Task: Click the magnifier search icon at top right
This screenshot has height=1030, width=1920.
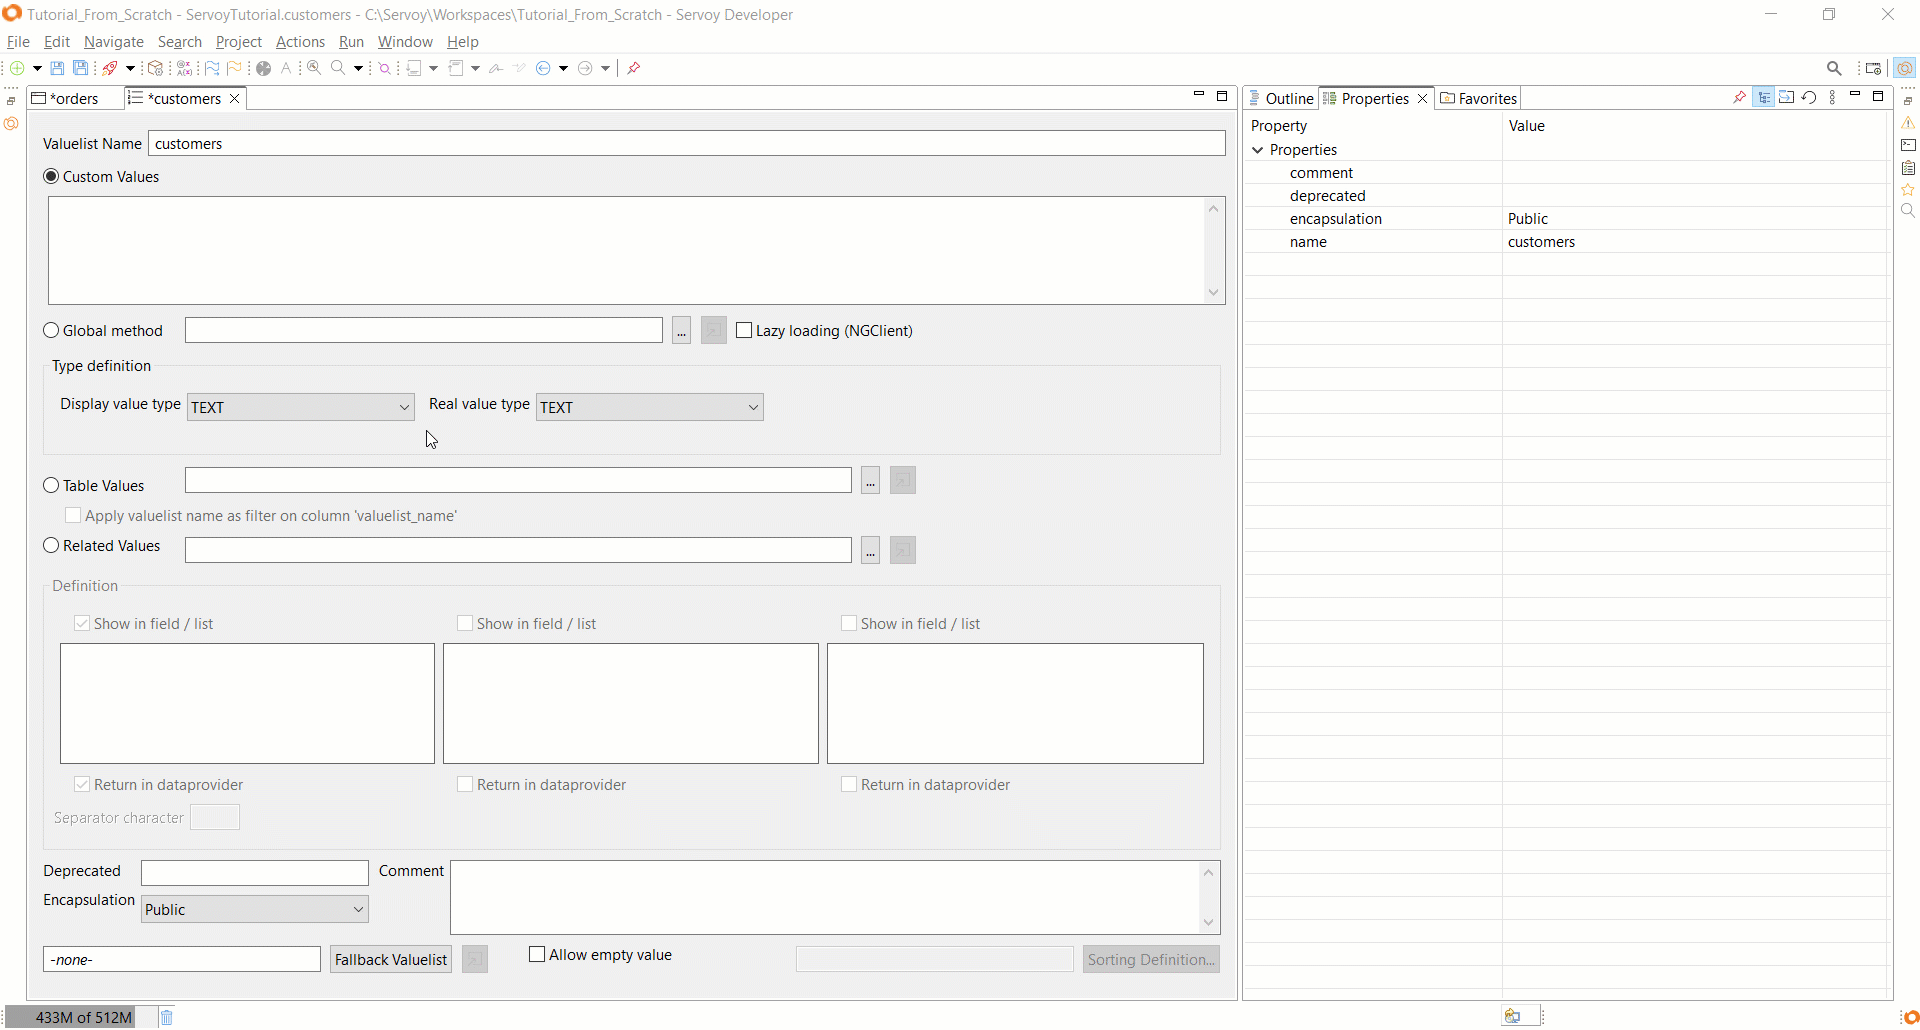Action: pos(1834,68)
